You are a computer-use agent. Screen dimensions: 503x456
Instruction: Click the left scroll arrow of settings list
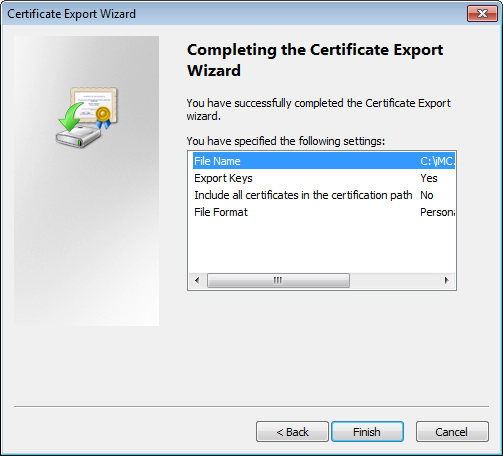(x=197, y=280)
